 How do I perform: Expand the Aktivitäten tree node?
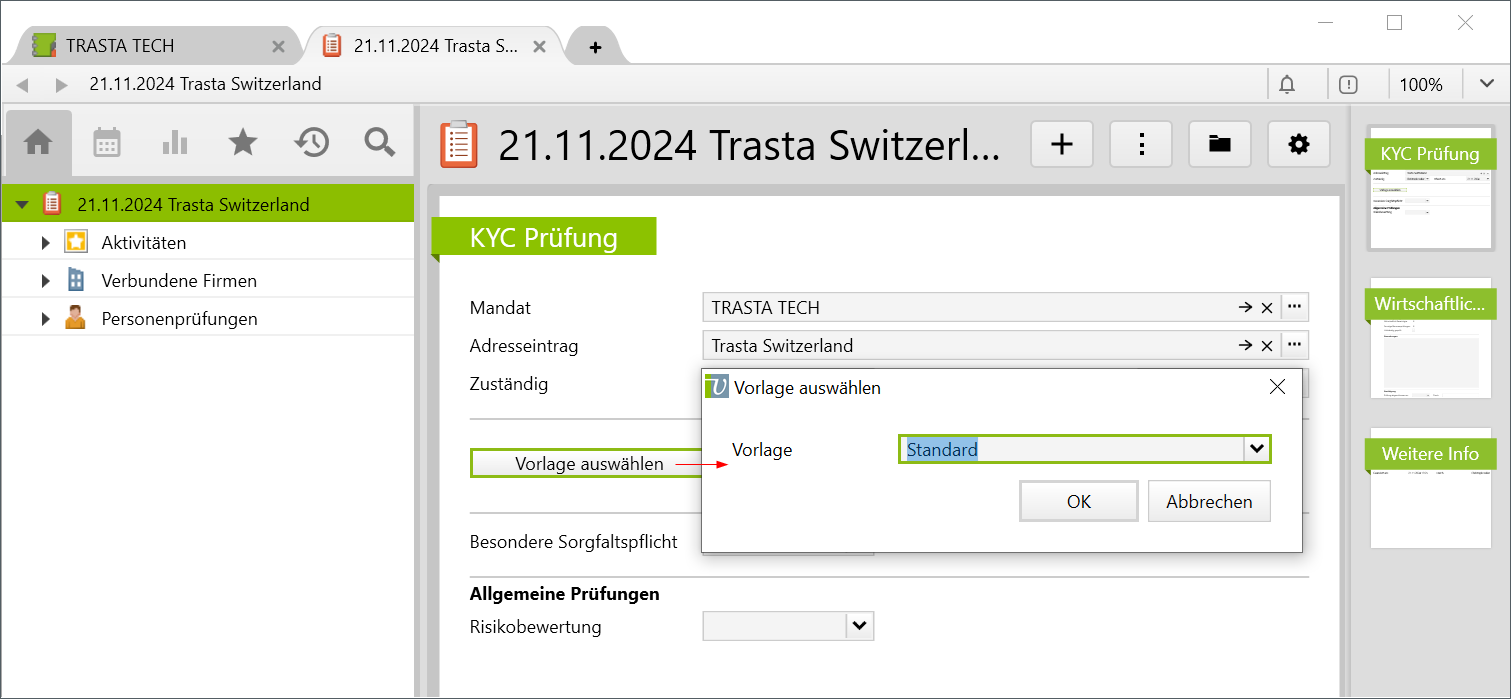45,243
